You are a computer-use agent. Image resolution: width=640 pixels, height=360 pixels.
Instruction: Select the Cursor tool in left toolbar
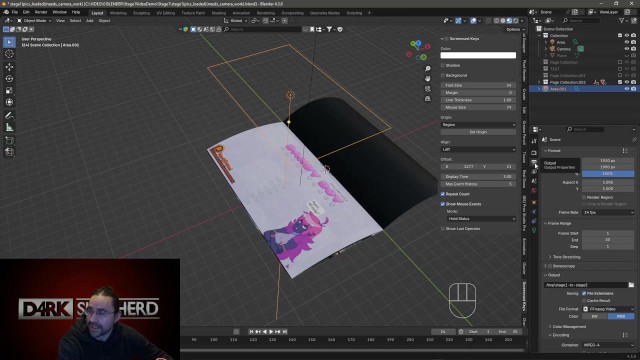(x=9, y=54)
